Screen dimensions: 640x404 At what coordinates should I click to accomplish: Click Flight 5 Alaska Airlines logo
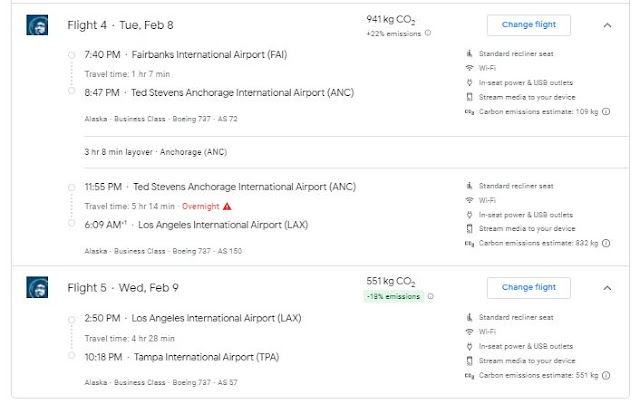(x=36, y=289)
